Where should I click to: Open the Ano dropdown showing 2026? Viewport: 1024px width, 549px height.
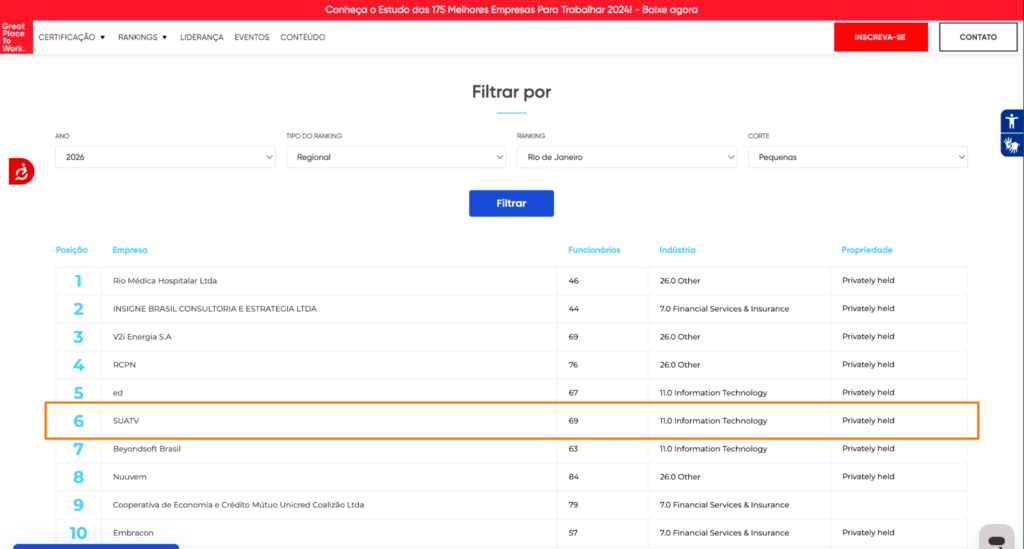165,157
